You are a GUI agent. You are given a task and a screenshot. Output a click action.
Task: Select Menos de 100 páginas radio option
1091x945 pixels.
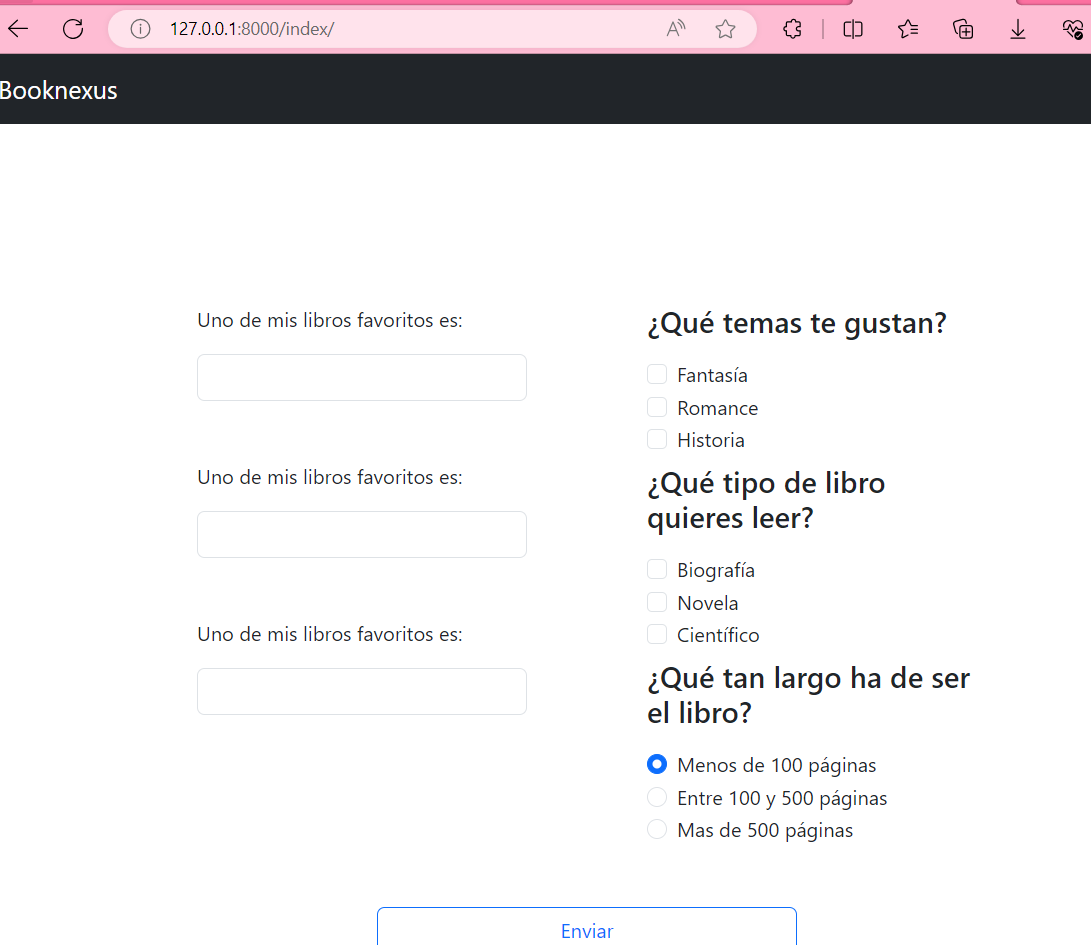[x=657, y=764]
